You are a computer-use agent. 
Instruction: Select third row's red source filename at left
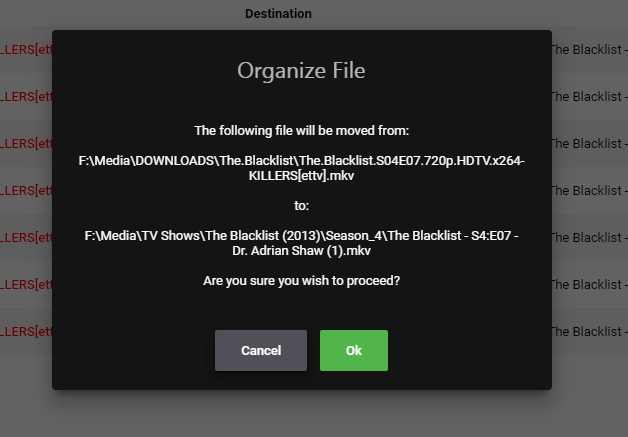[25, 144]
